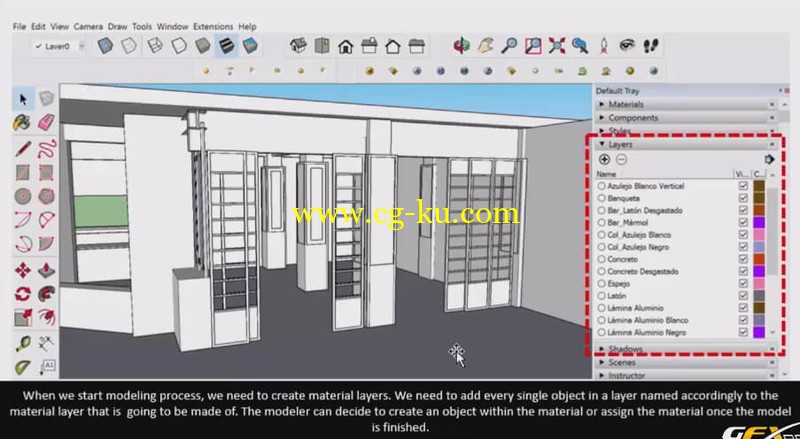Click the Add Layer plus button
This screenshot has width=800, height=439.
pyautogui.click(x=604, y=160)
